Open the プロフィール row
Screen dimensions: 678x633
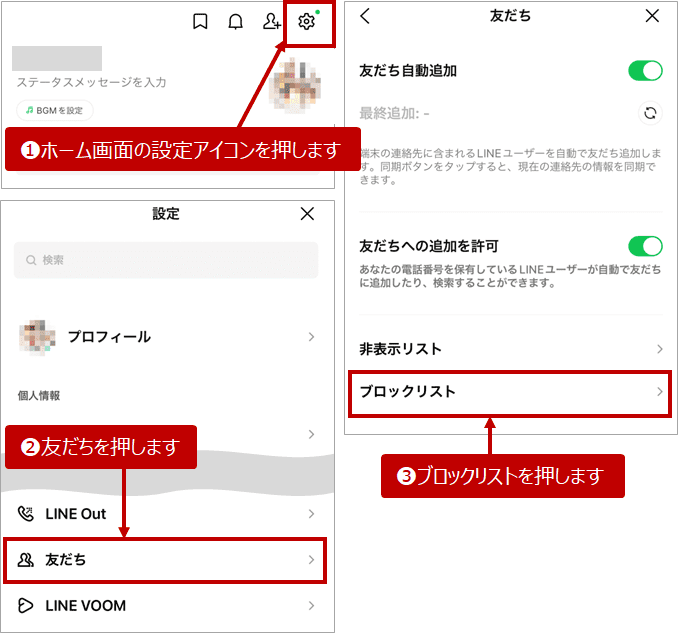click(x=167, y=337)
